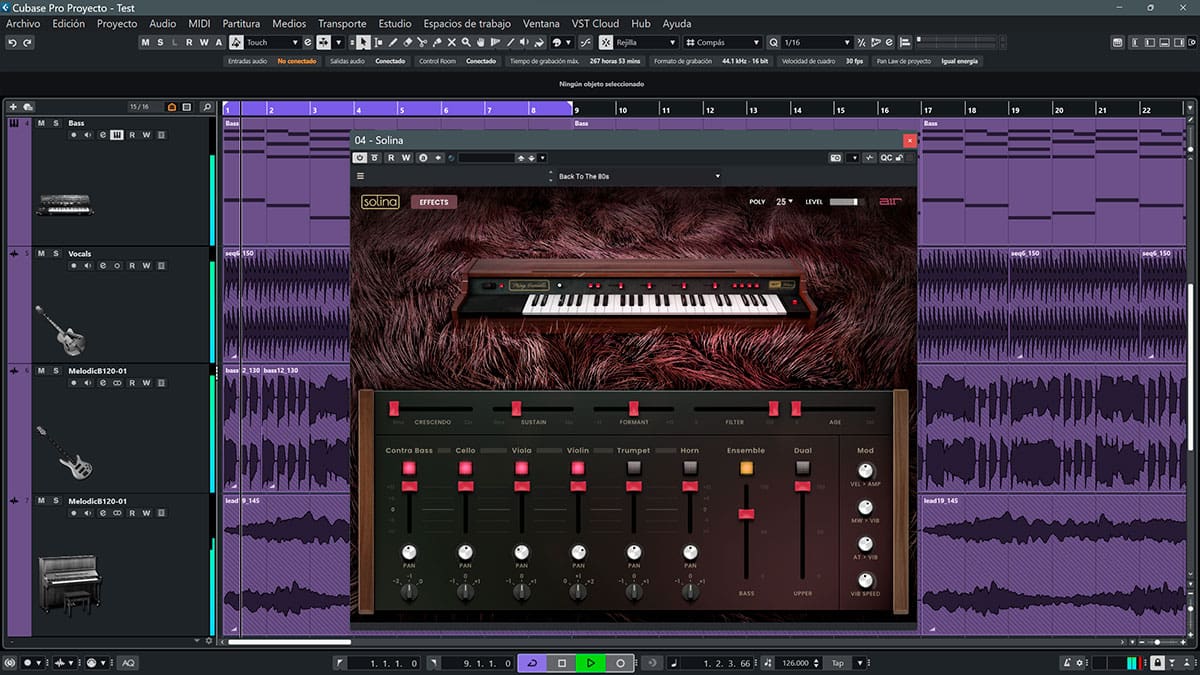Screen dimensions: 1200x675
Task: Open the Ayuda menu
Action: pyautogui.click(x=676, y=23)
